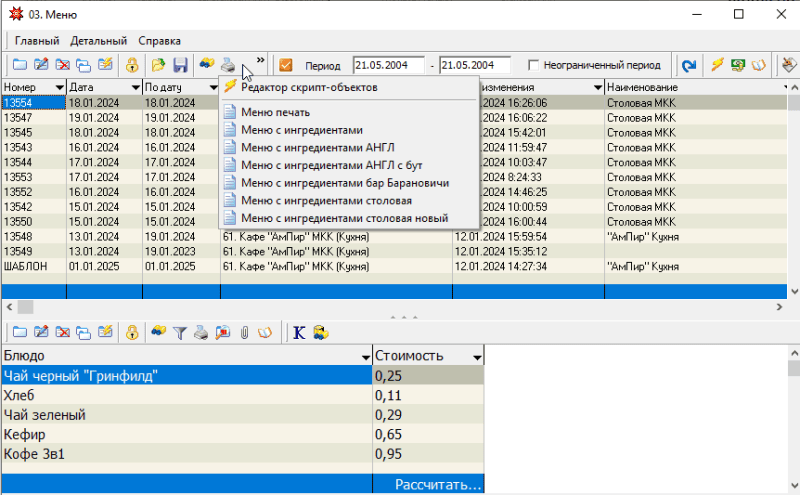Click the filter funnel icon in detail toolbar
The width and height of the screenshot is (800, 495).
click(181, 332)
